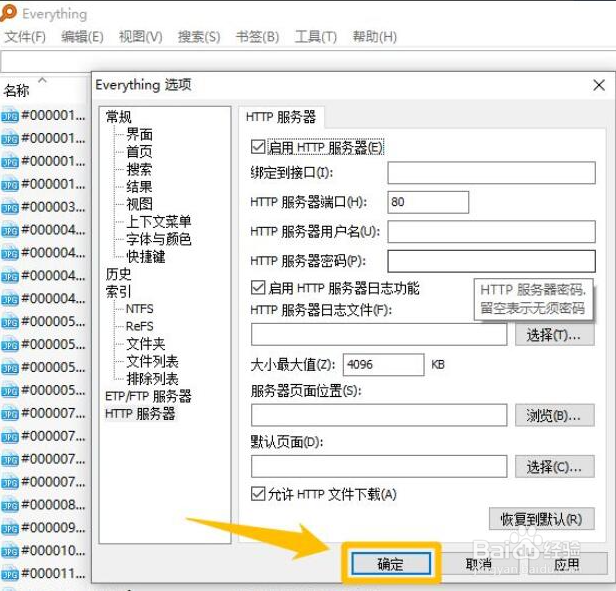
Task: Click the 浏览(B)... button
Action: pos(555,415)
